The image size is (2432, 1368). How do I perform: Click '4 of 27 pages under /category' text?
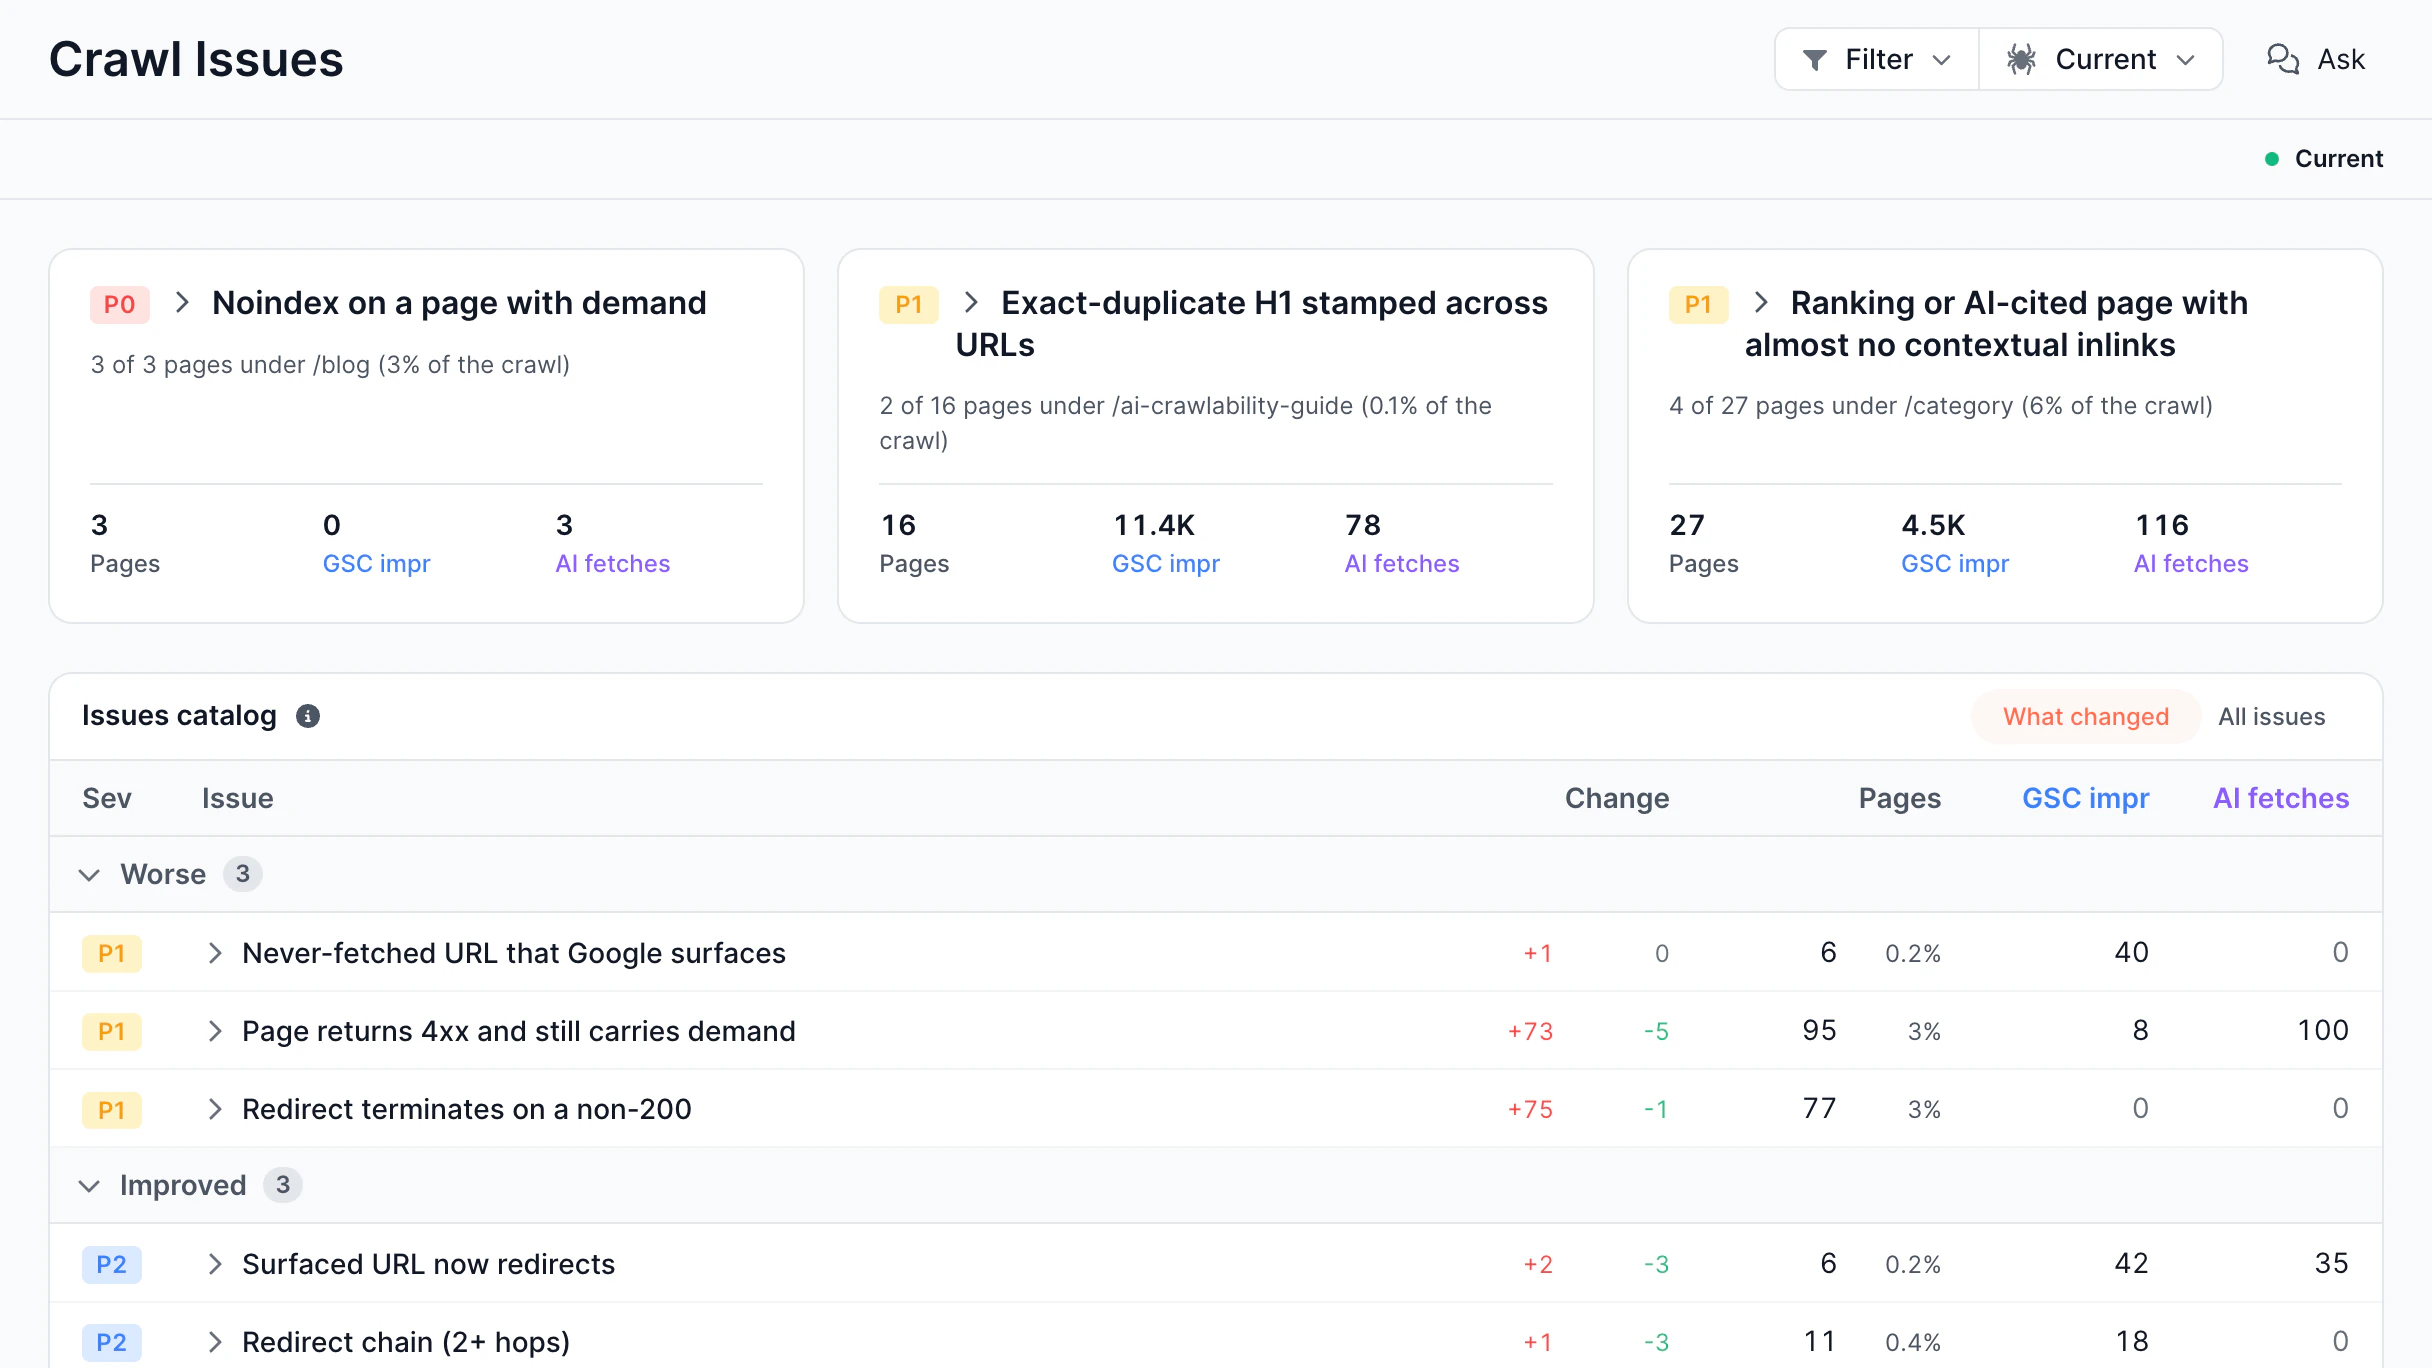pyautogui.click(x=1940, y=406)
